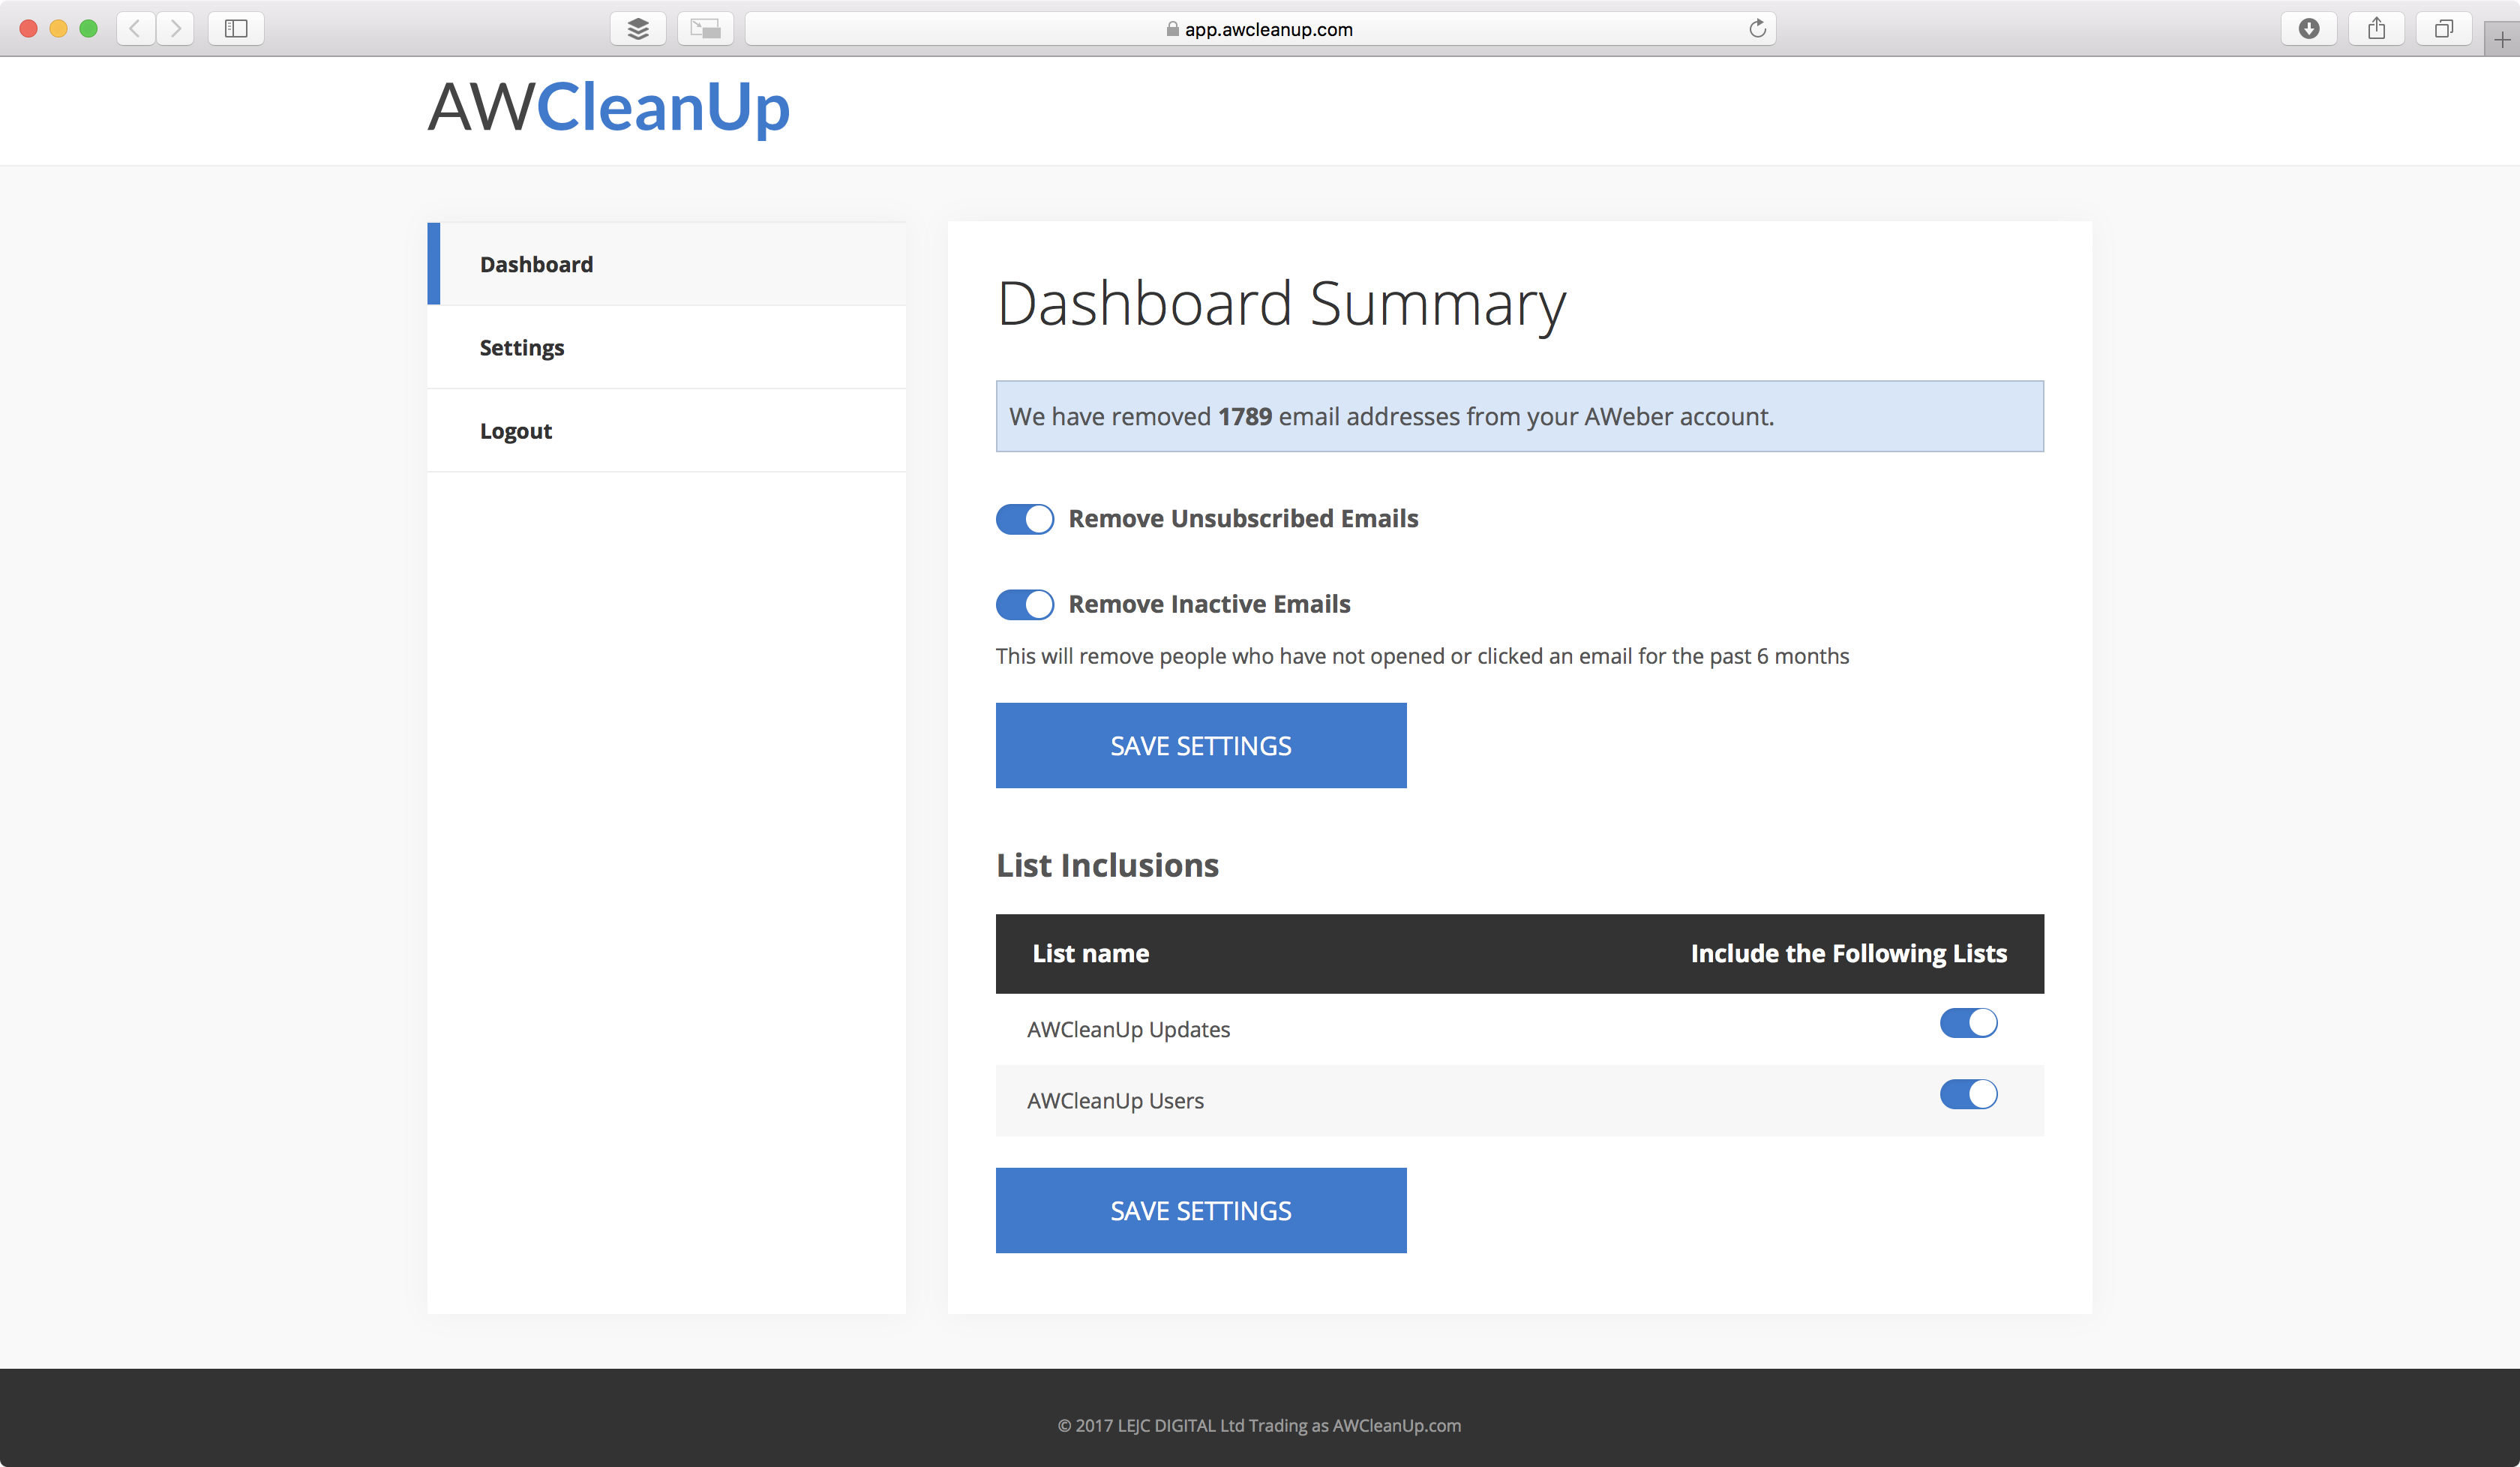Save settings below the email removal toggles

click(1200, 745)
